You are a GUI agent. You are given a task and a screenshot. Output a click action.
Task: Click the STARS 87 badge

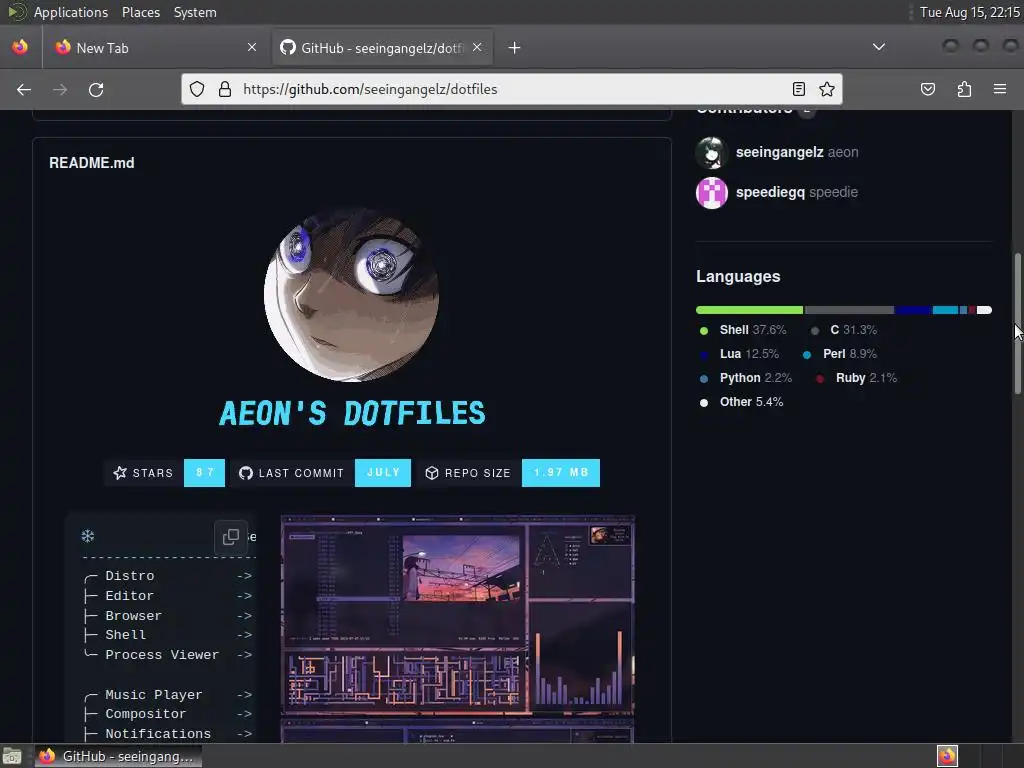[x=165, y=473]
